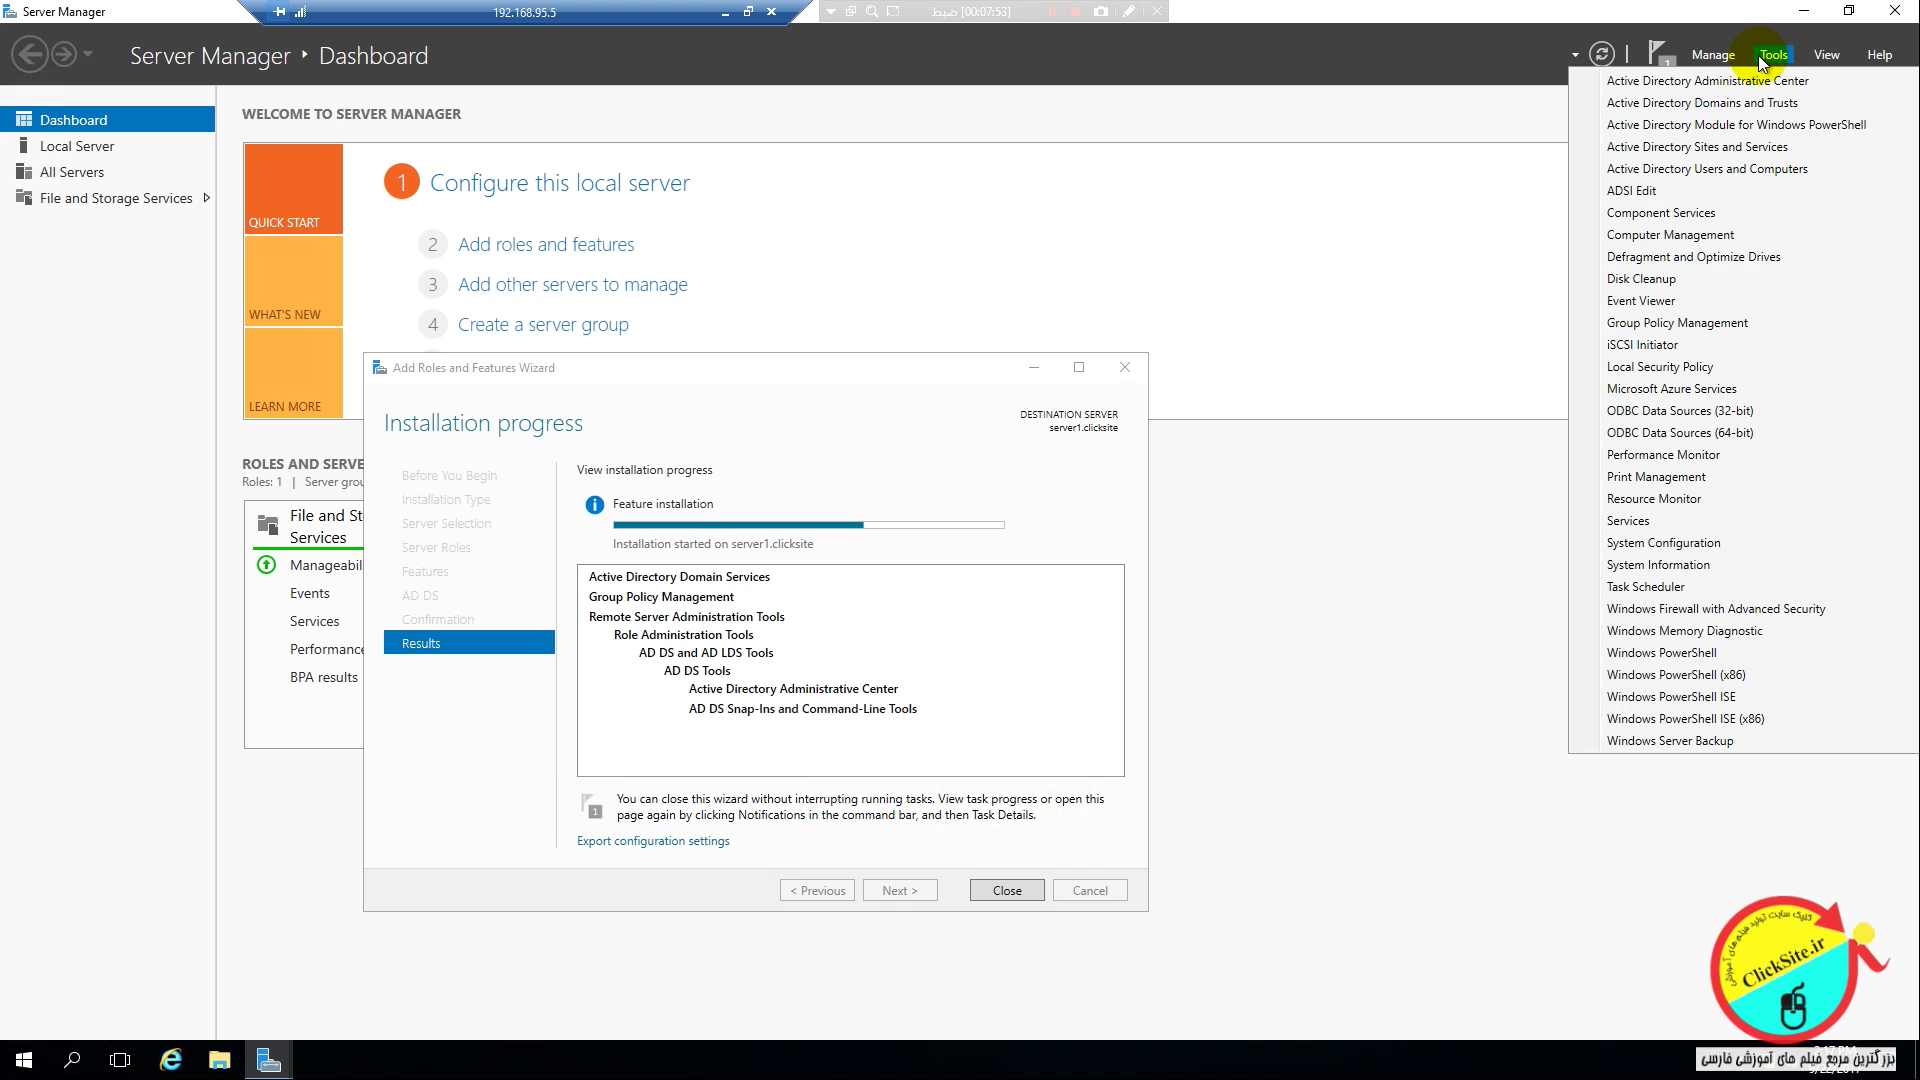This screenshot has width=1920, height=1080.
Task: Open the navigation history dropdown arrow
Action: (x=88, y=54)
